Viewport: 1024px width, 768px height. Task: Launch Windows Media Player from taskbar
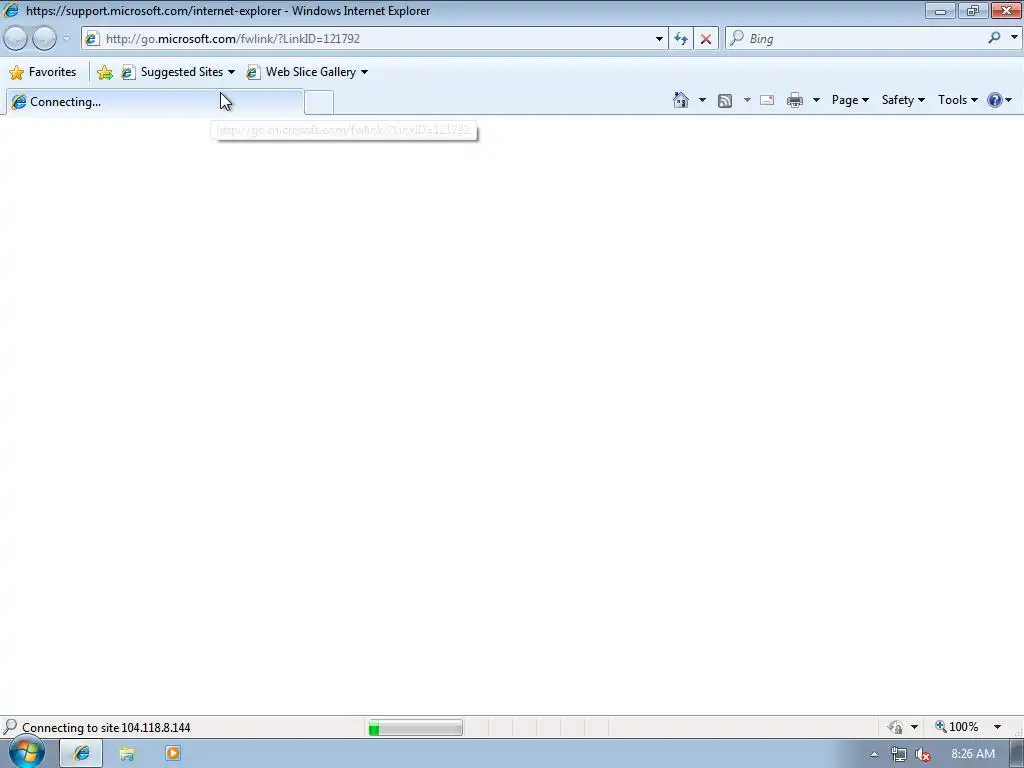(x=173, y=754)
